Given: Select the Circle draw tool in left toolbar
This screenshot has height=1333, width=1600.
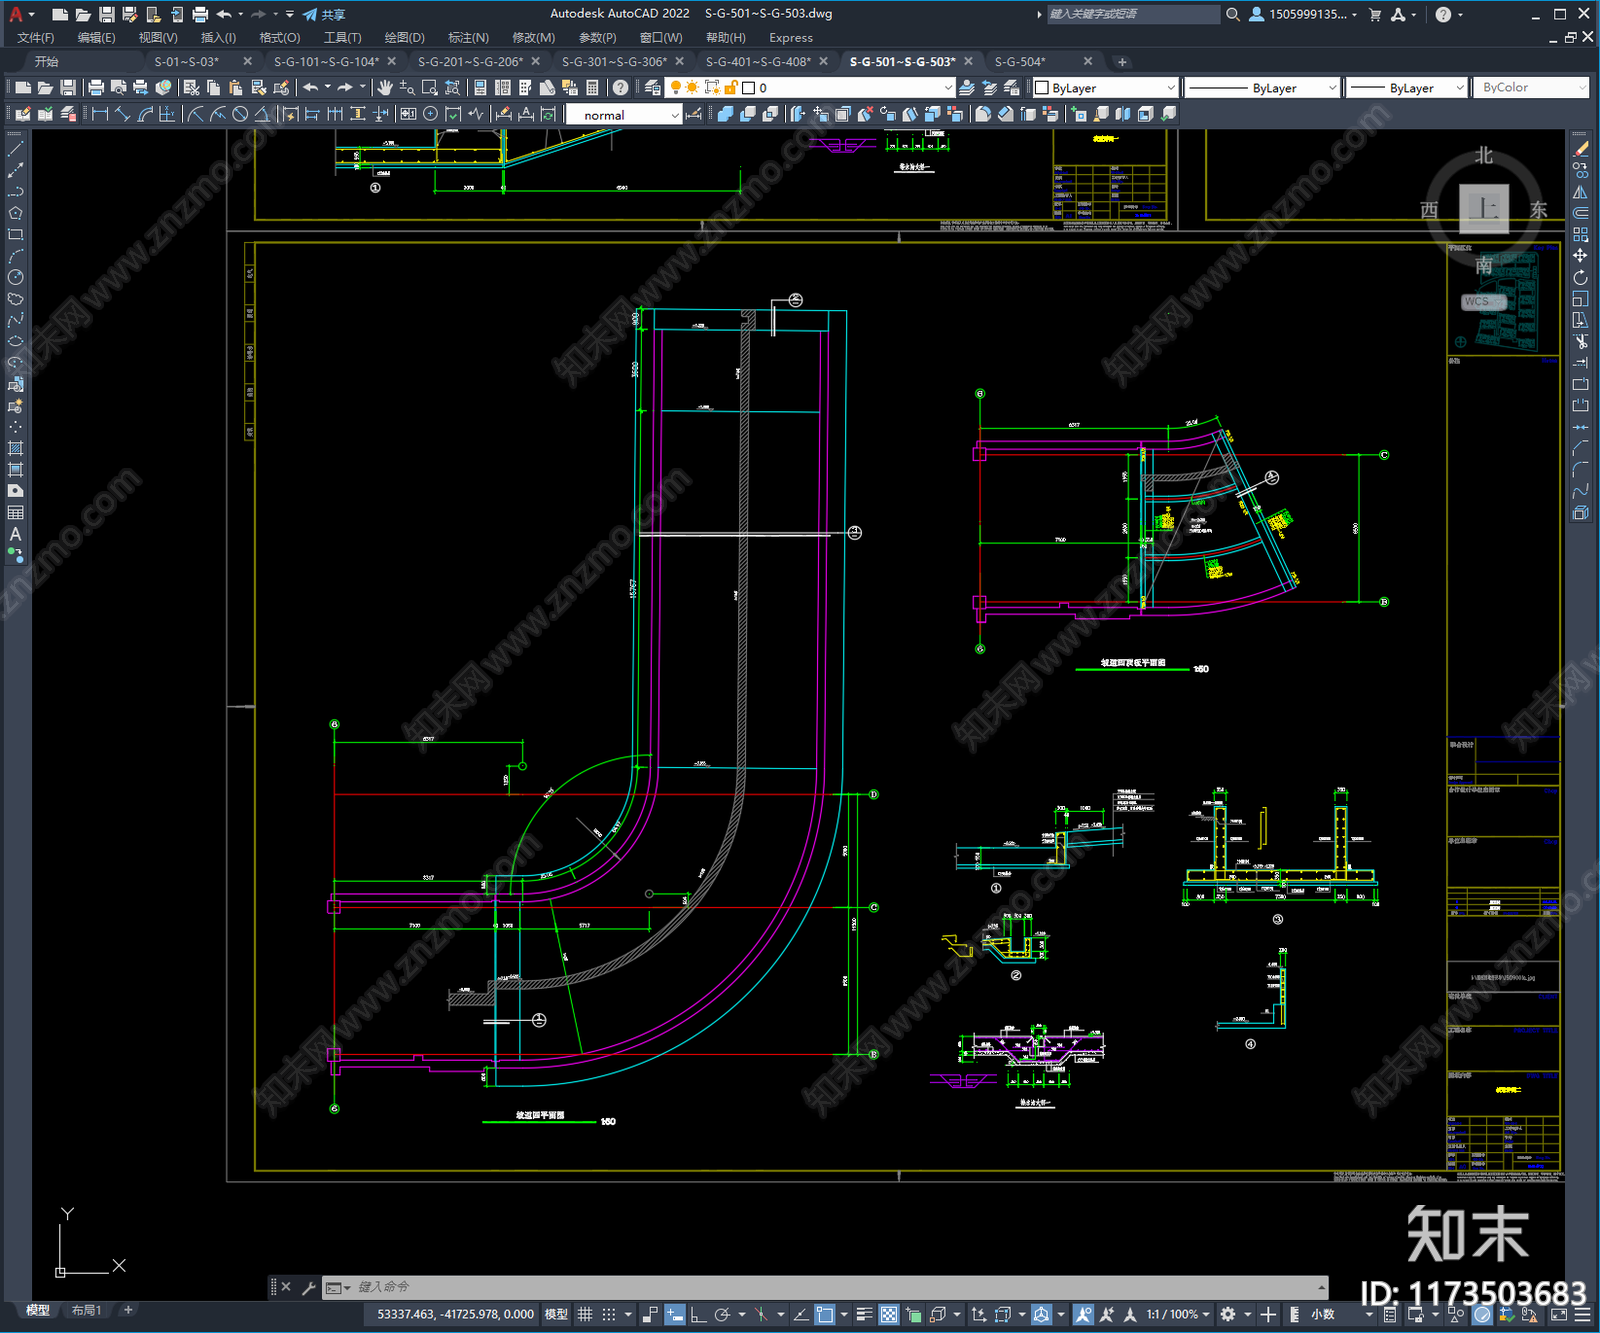Looking at the screenshot, I should (x=15, y=277).
